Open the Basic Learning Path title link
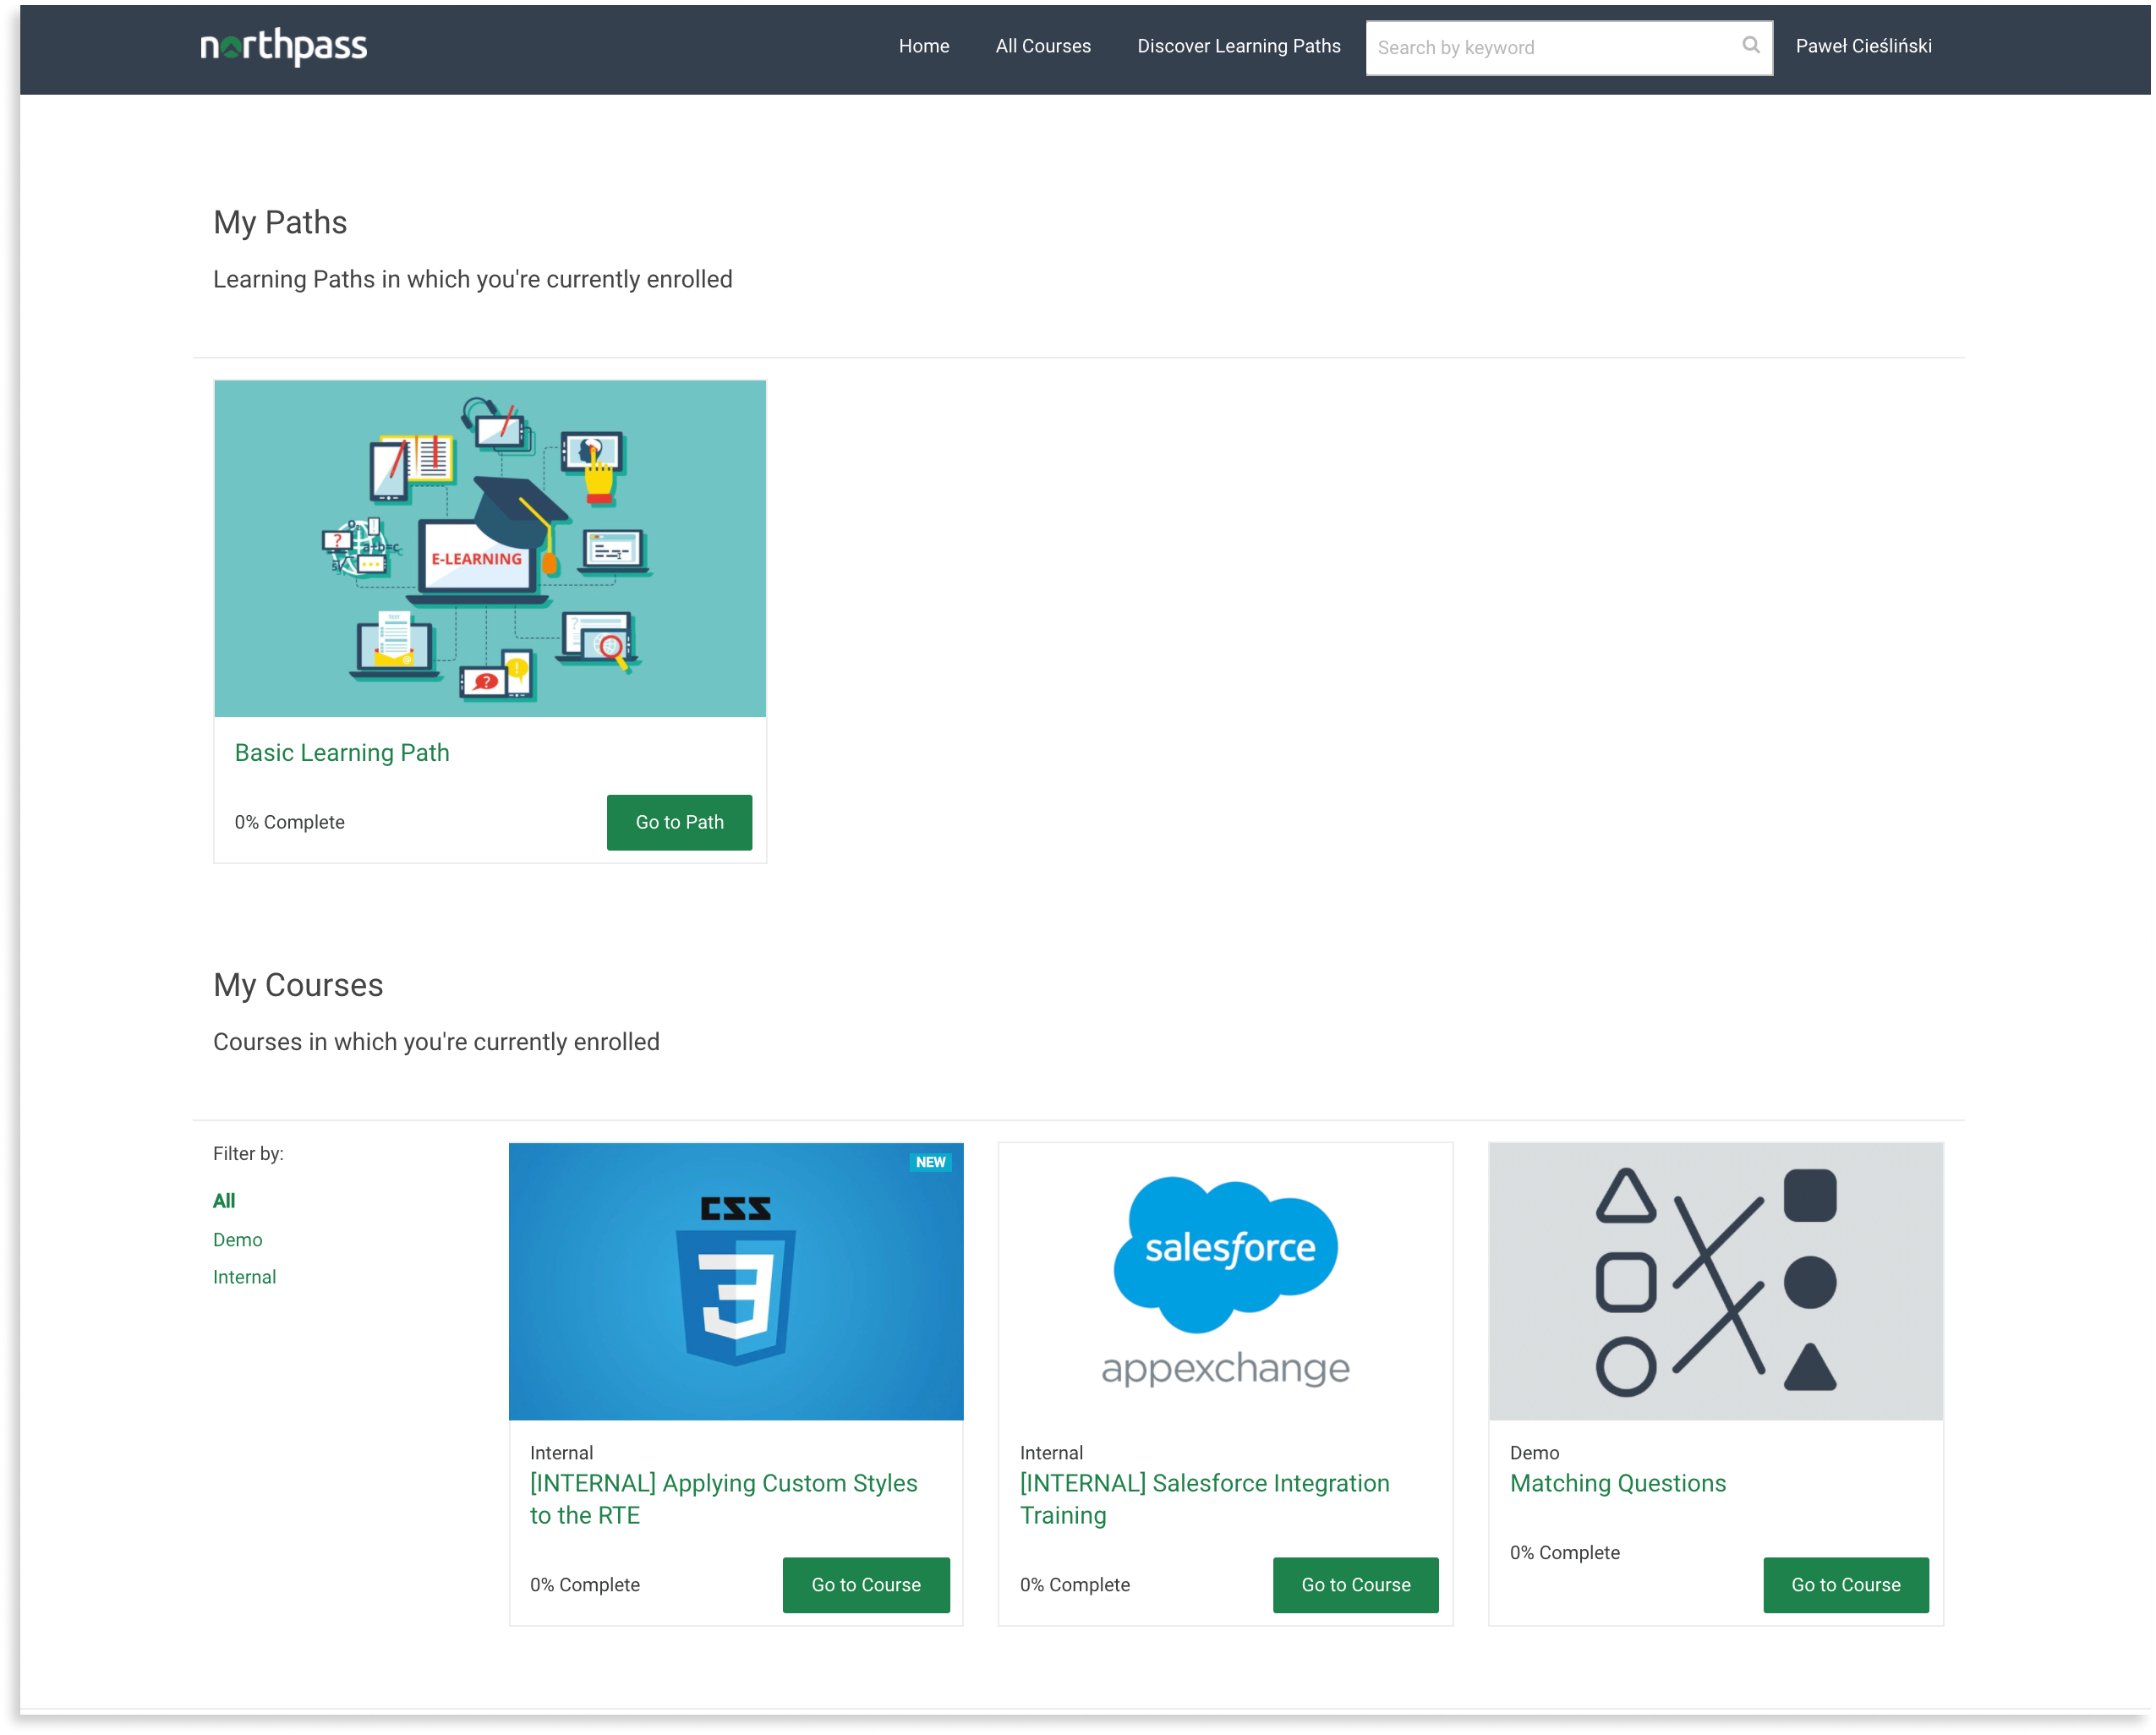The height and width of the screenshot is (1735, 2156). point(342,752)
